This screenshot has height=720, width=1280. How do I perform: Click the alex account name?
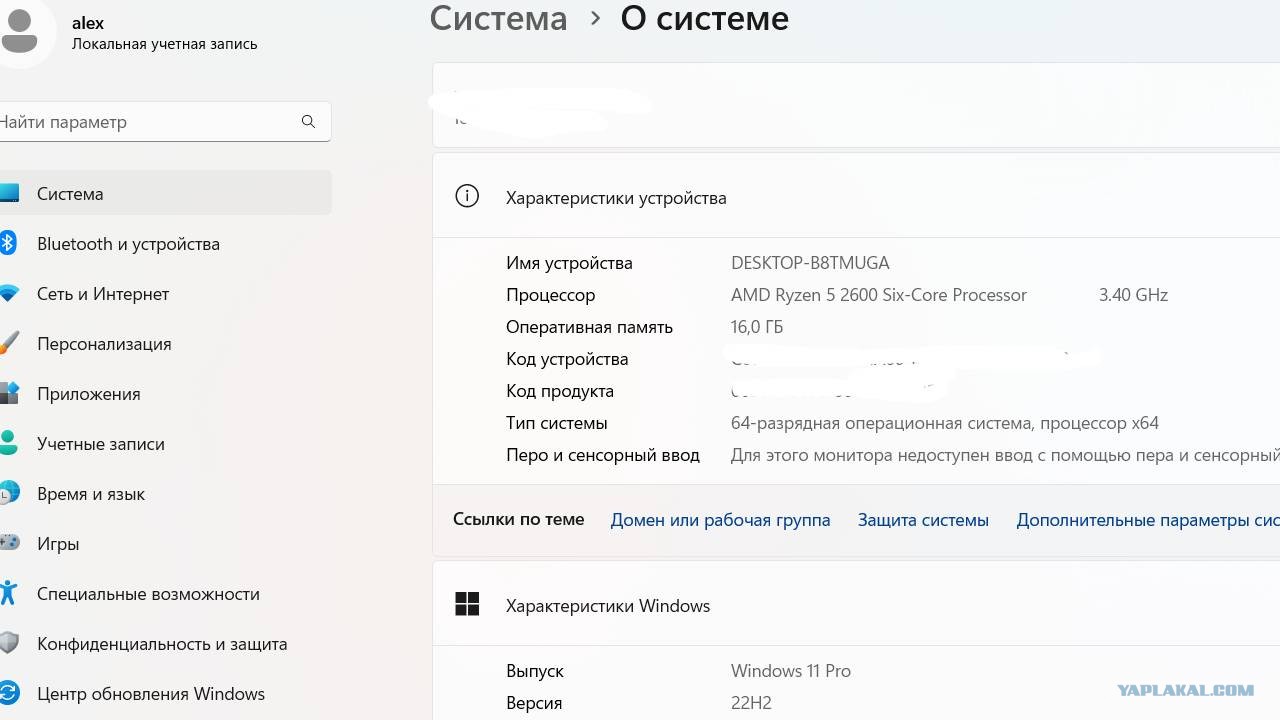coord(88,23)
